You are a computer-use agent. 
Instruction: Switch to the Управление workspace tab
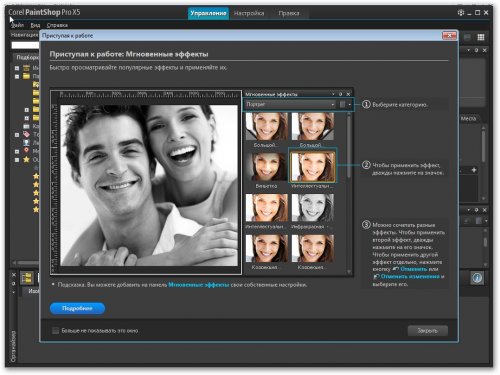208,13
